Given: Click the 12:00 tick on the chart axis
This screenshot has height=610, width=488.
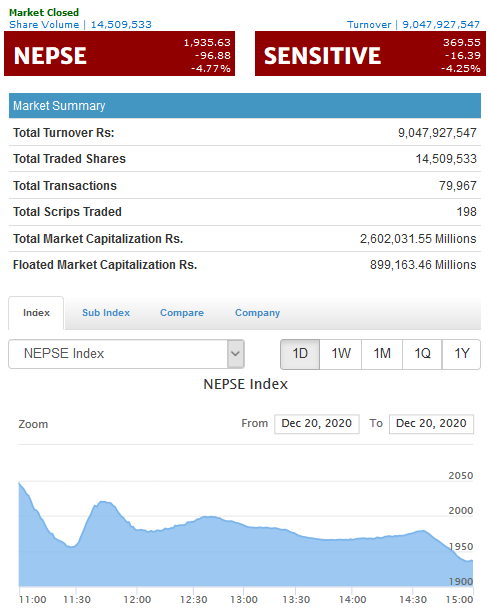Looking at the screenshot, I should click(137, 599).
